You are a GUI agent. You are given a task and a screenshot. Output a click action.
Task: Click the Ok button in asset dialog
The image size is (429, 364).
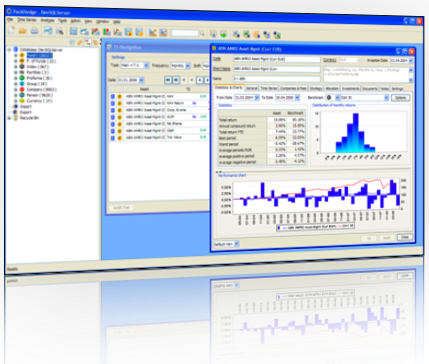[369, 239]
